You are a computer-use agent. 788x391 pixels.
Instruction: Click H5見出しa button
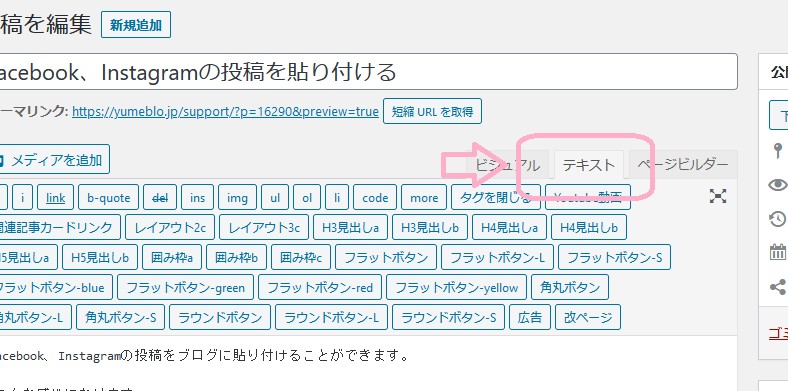coord(28,258)
